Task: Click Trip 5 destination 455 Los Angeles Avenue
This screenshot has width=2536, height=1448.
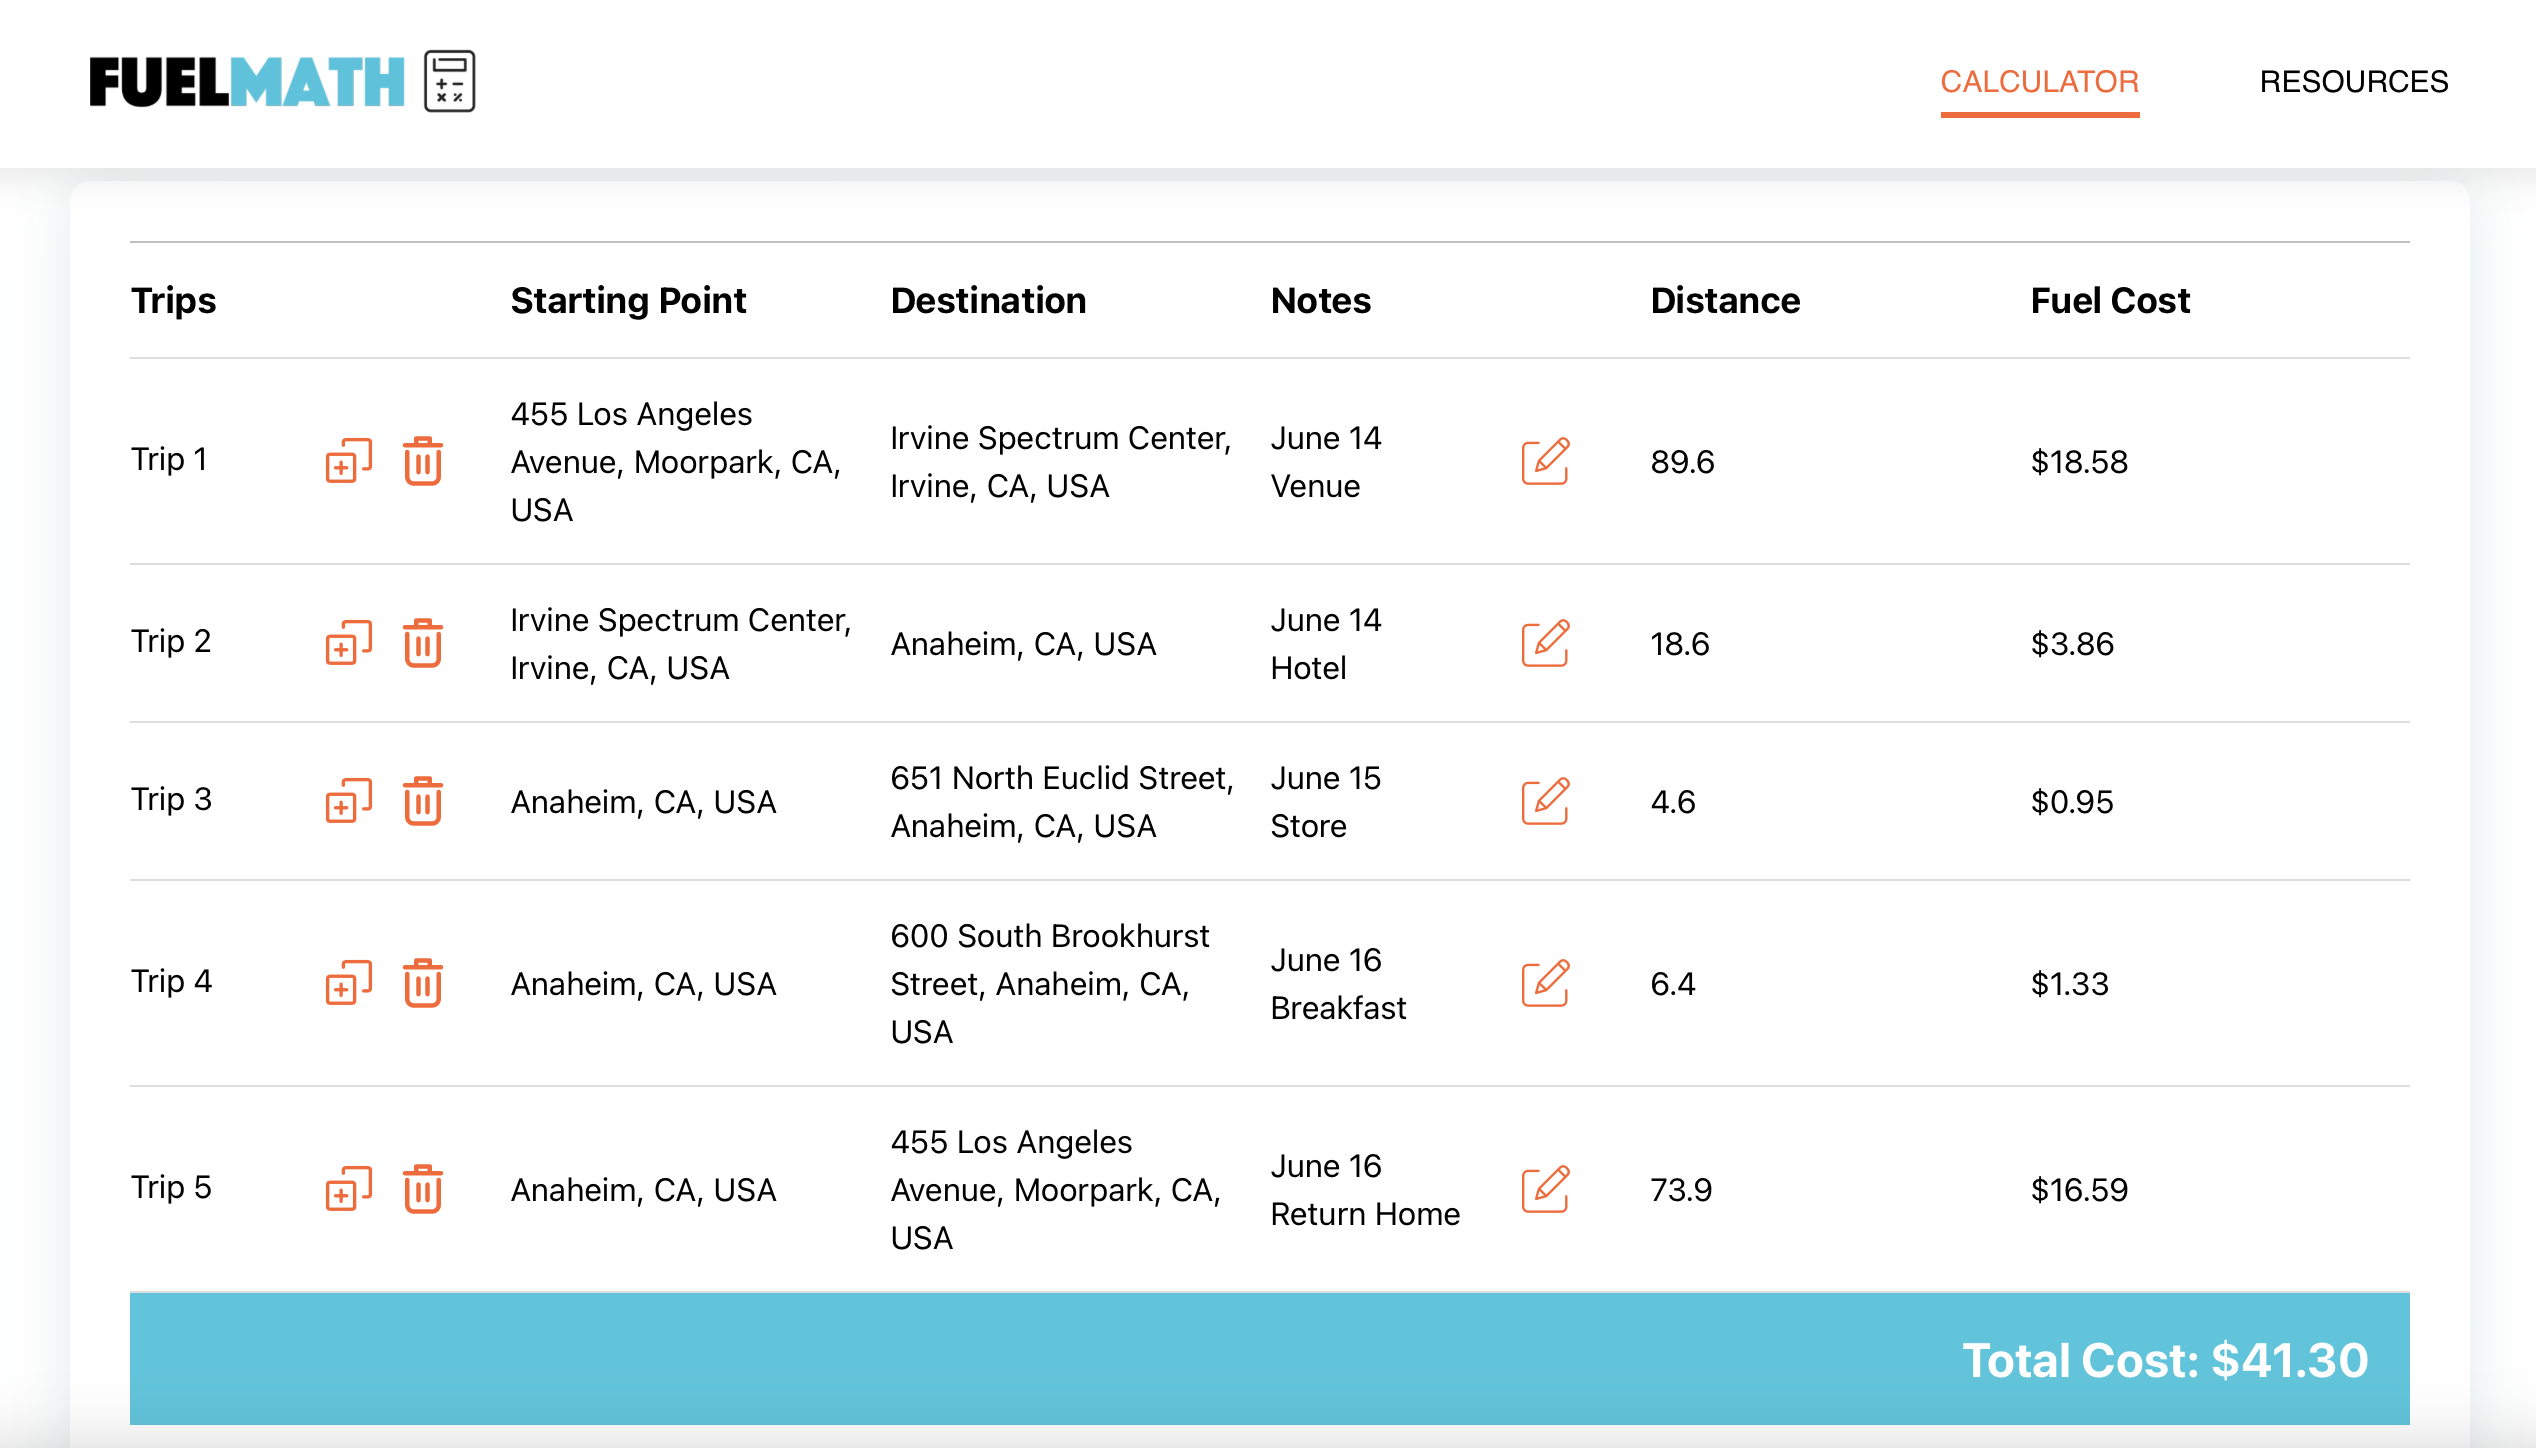Action: tap(1056, 1190)
